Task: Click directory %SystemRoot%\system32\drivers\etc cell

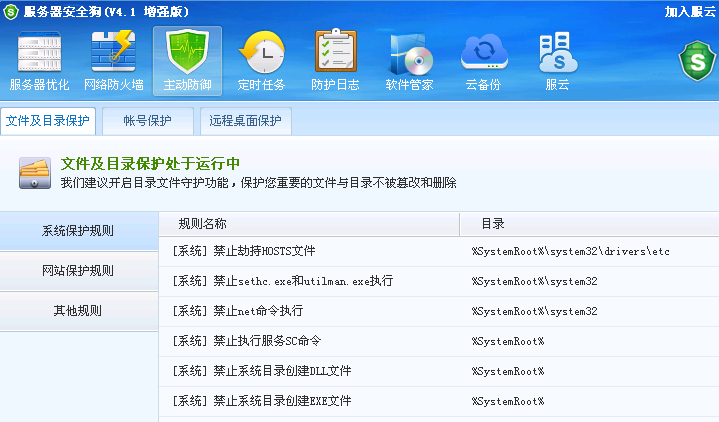Action: 571,251
